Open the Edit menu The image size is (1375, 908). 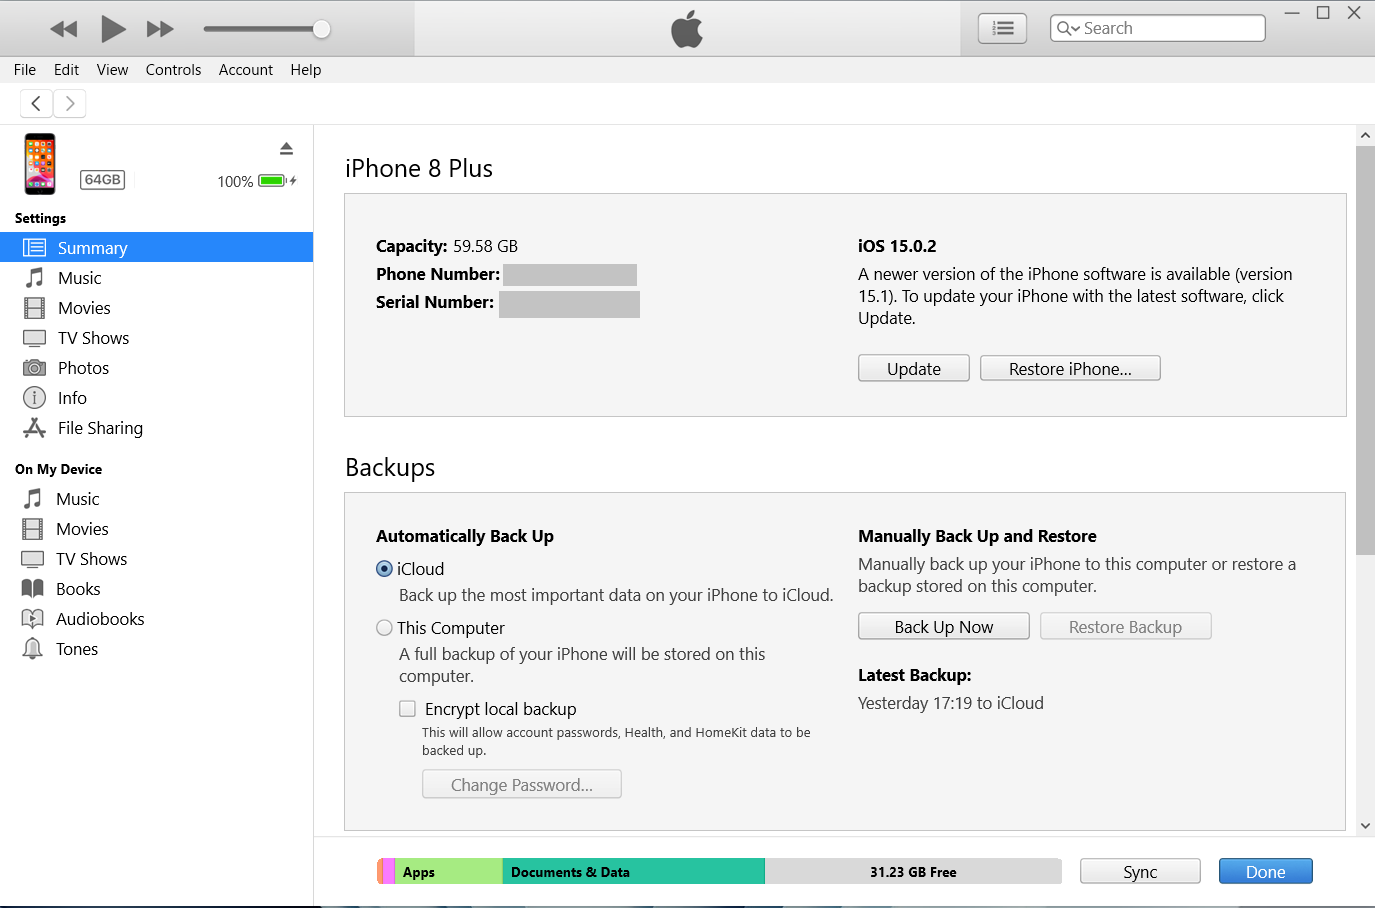(x=66, y=70)
